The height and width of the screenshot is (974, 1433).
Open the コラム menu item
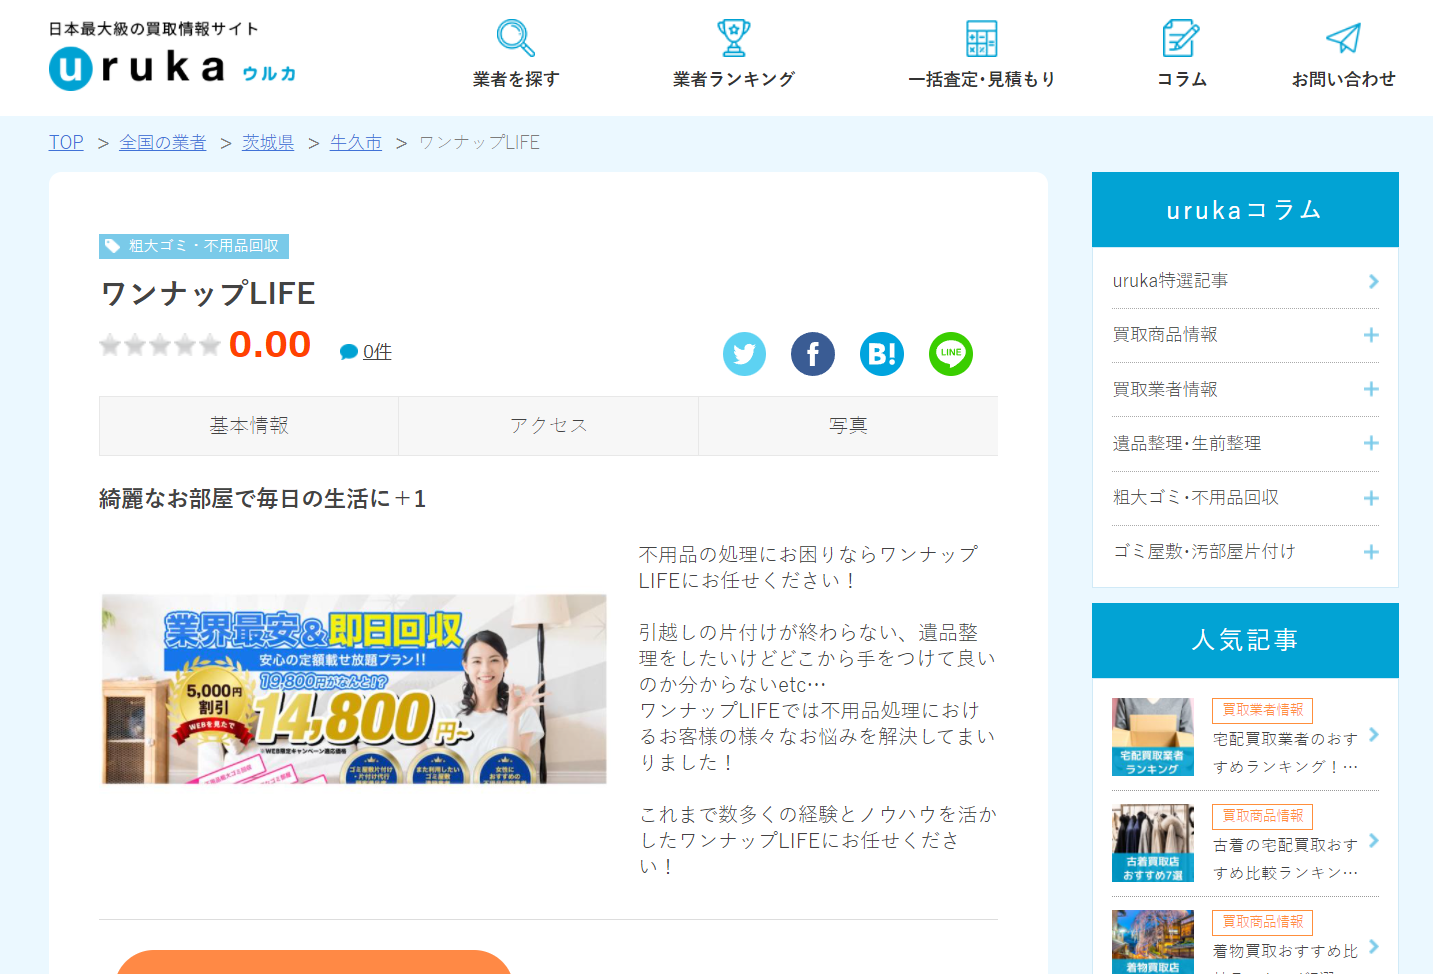[x=1181, y=79]
